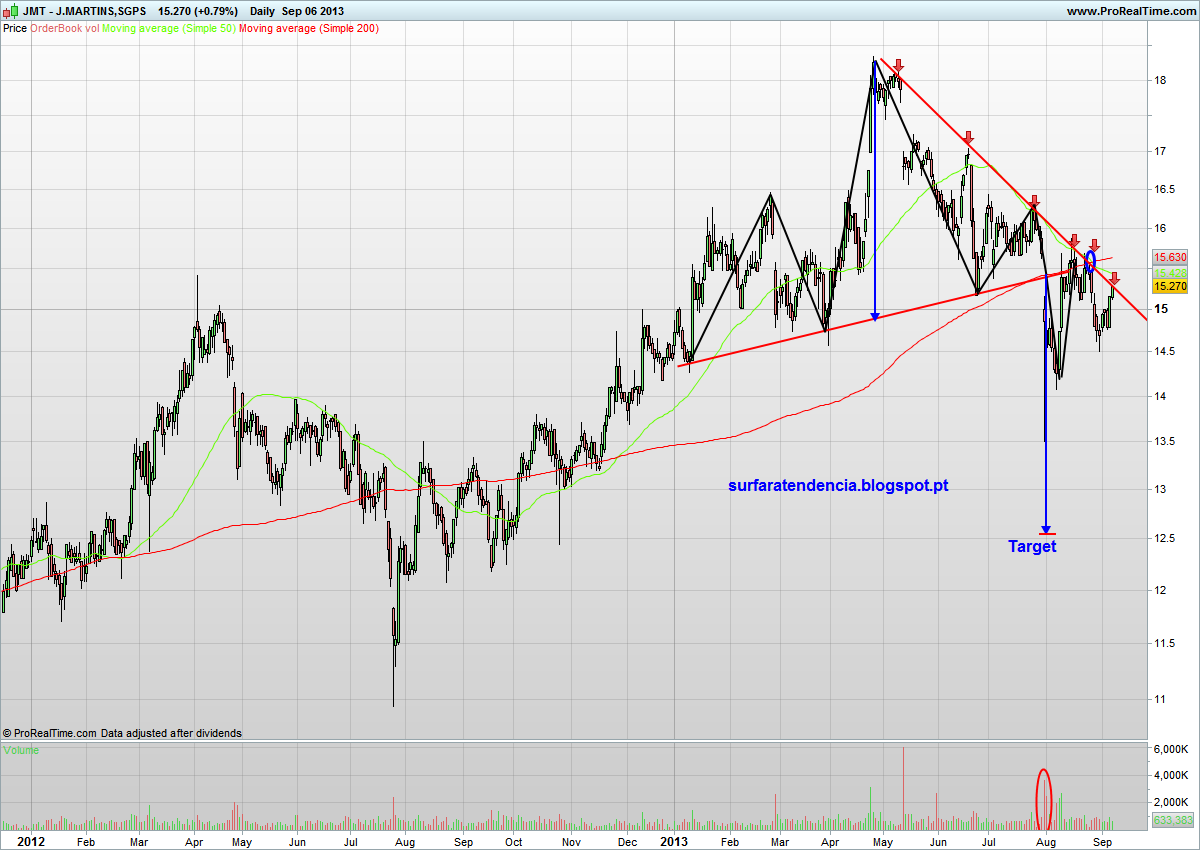Click the JMT candlestick icon at top-left
Image resolution: width=1200 pixels, height=850 pixels.
pos(10,11)
